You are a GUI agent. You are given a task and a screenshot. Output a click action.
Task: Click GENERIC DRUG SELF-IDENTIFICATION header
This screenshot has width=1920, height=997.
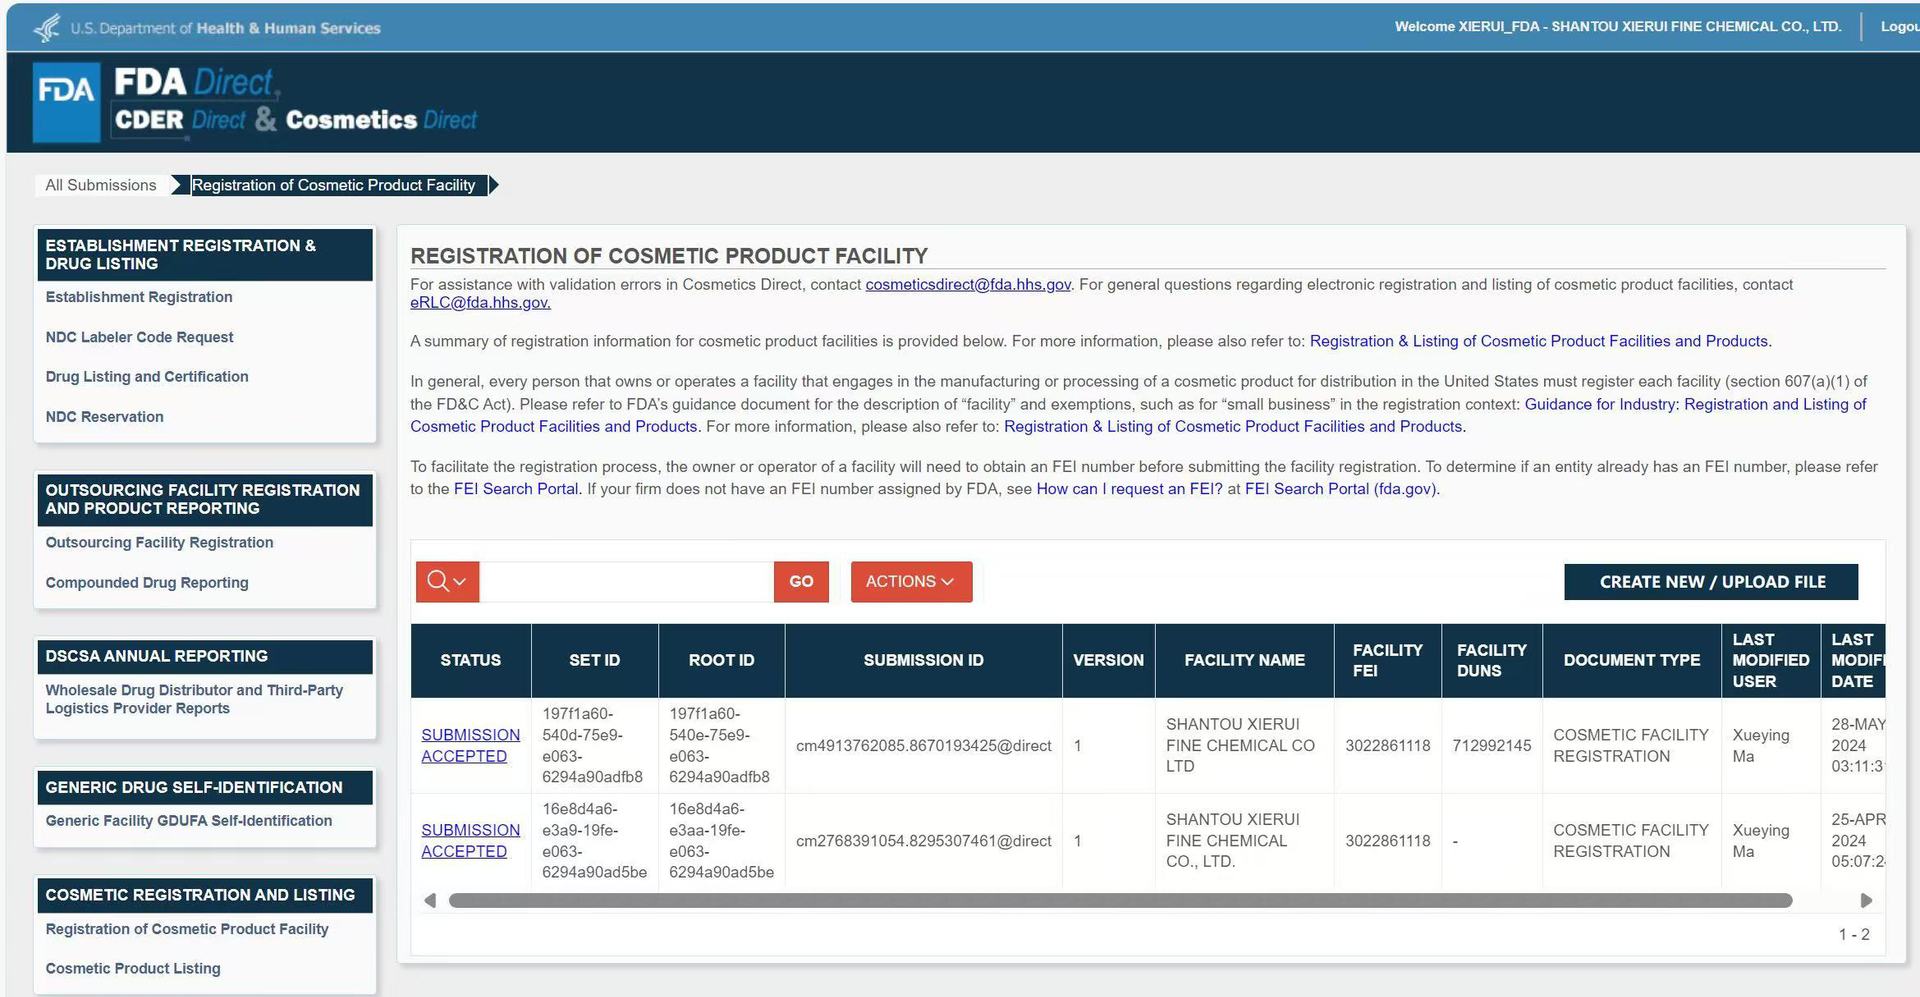205,787
